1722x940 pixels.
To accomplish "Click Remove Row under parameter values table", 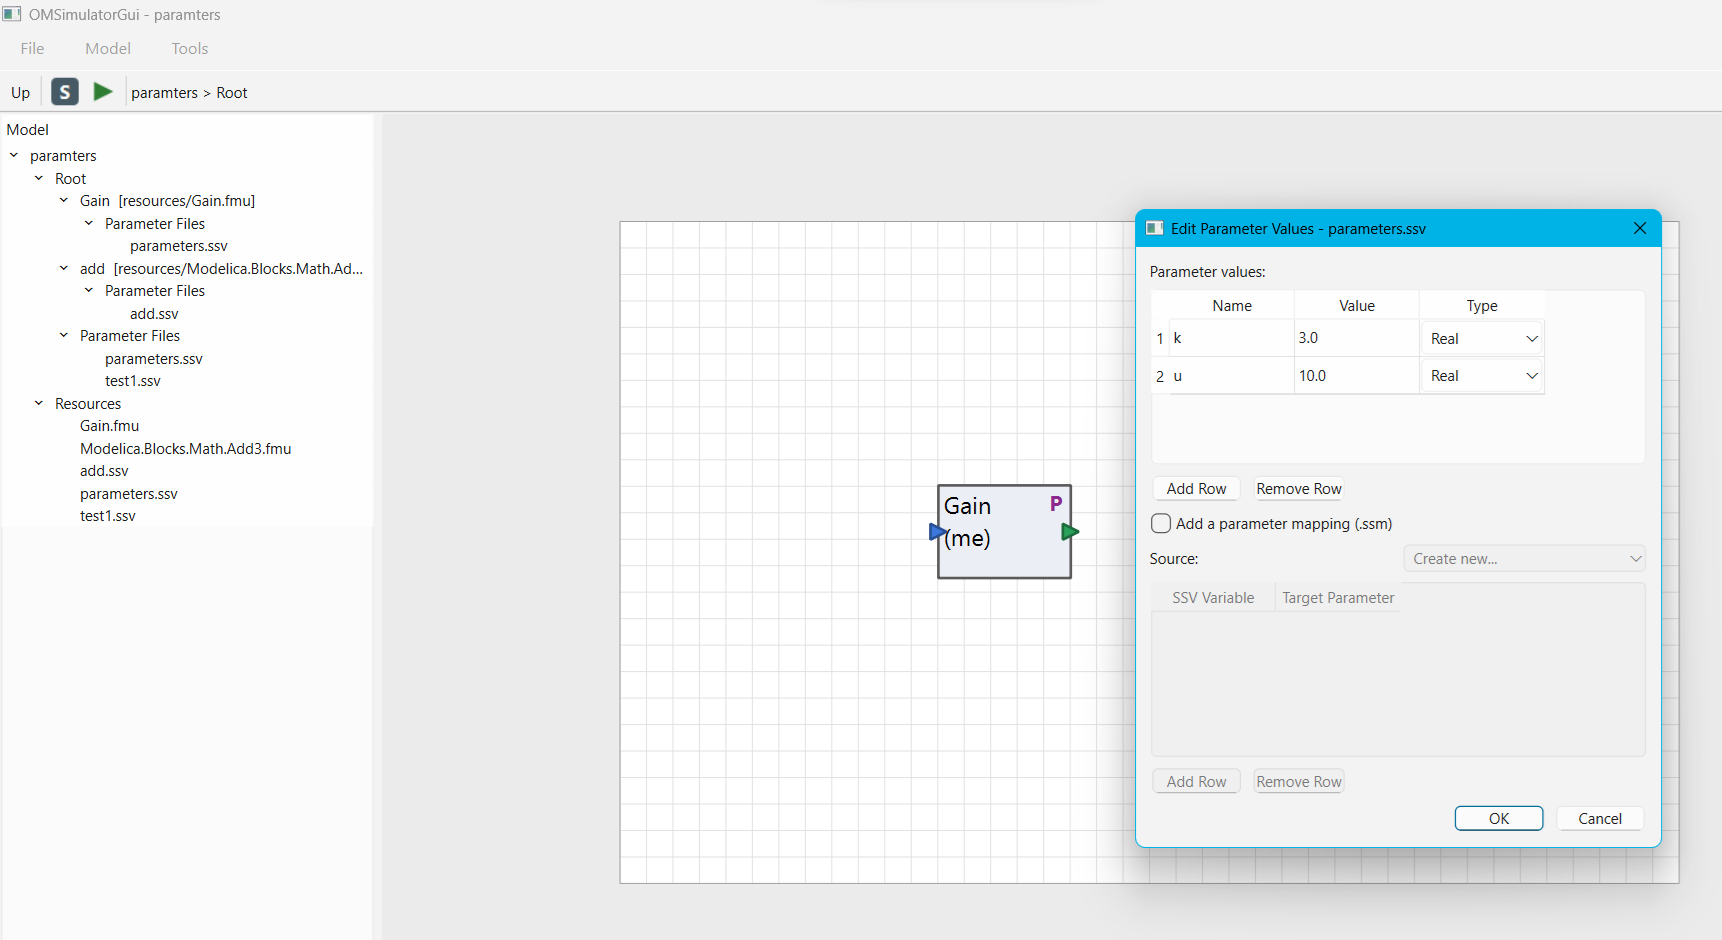I will point(1299,488).
